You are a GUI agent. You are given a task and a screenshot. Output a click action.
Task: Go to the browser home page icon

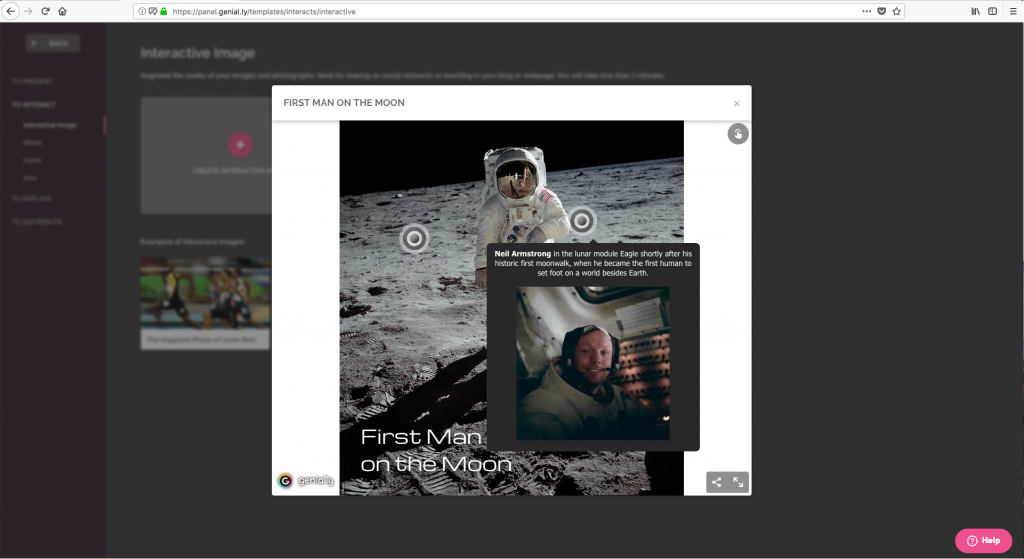62,11
